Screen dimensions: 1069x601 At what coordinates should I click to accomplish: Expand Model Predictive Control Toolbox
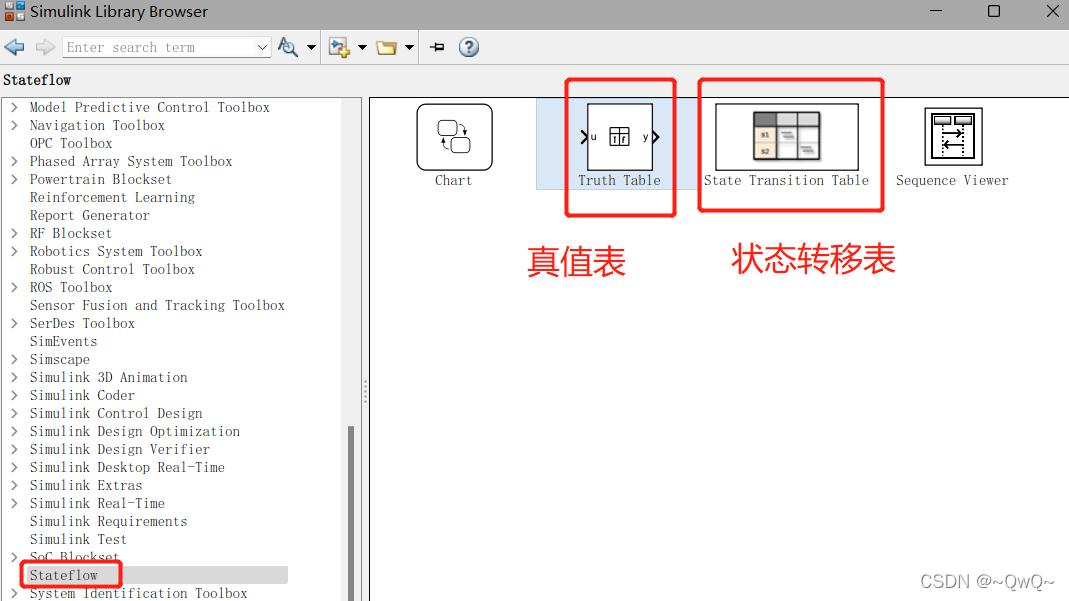coord(14,107)
